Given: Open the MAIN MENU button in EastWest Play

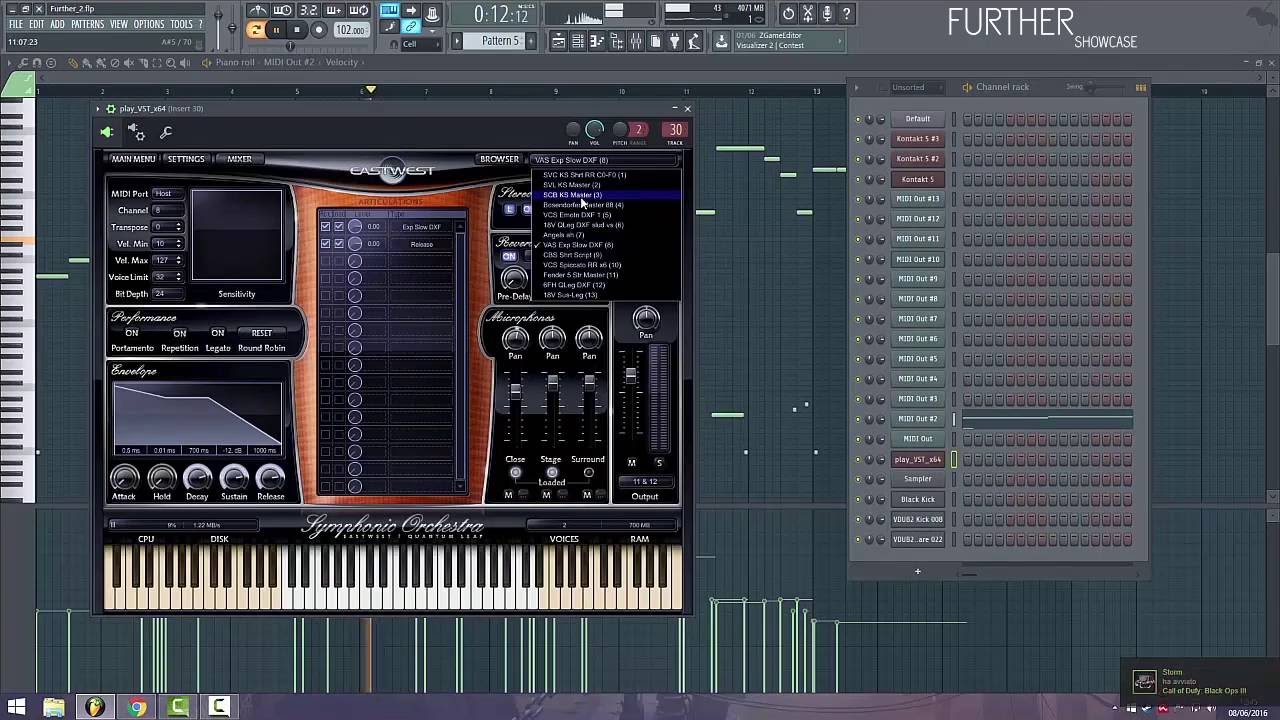Looking at the screenshot, I should point(133,159).
